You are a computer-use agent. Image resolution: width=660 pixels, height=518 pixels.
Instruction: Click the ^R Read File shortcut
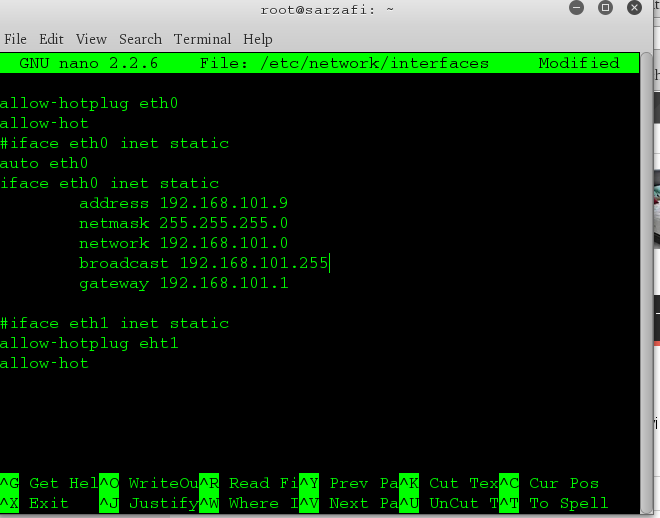coord(249,483)
